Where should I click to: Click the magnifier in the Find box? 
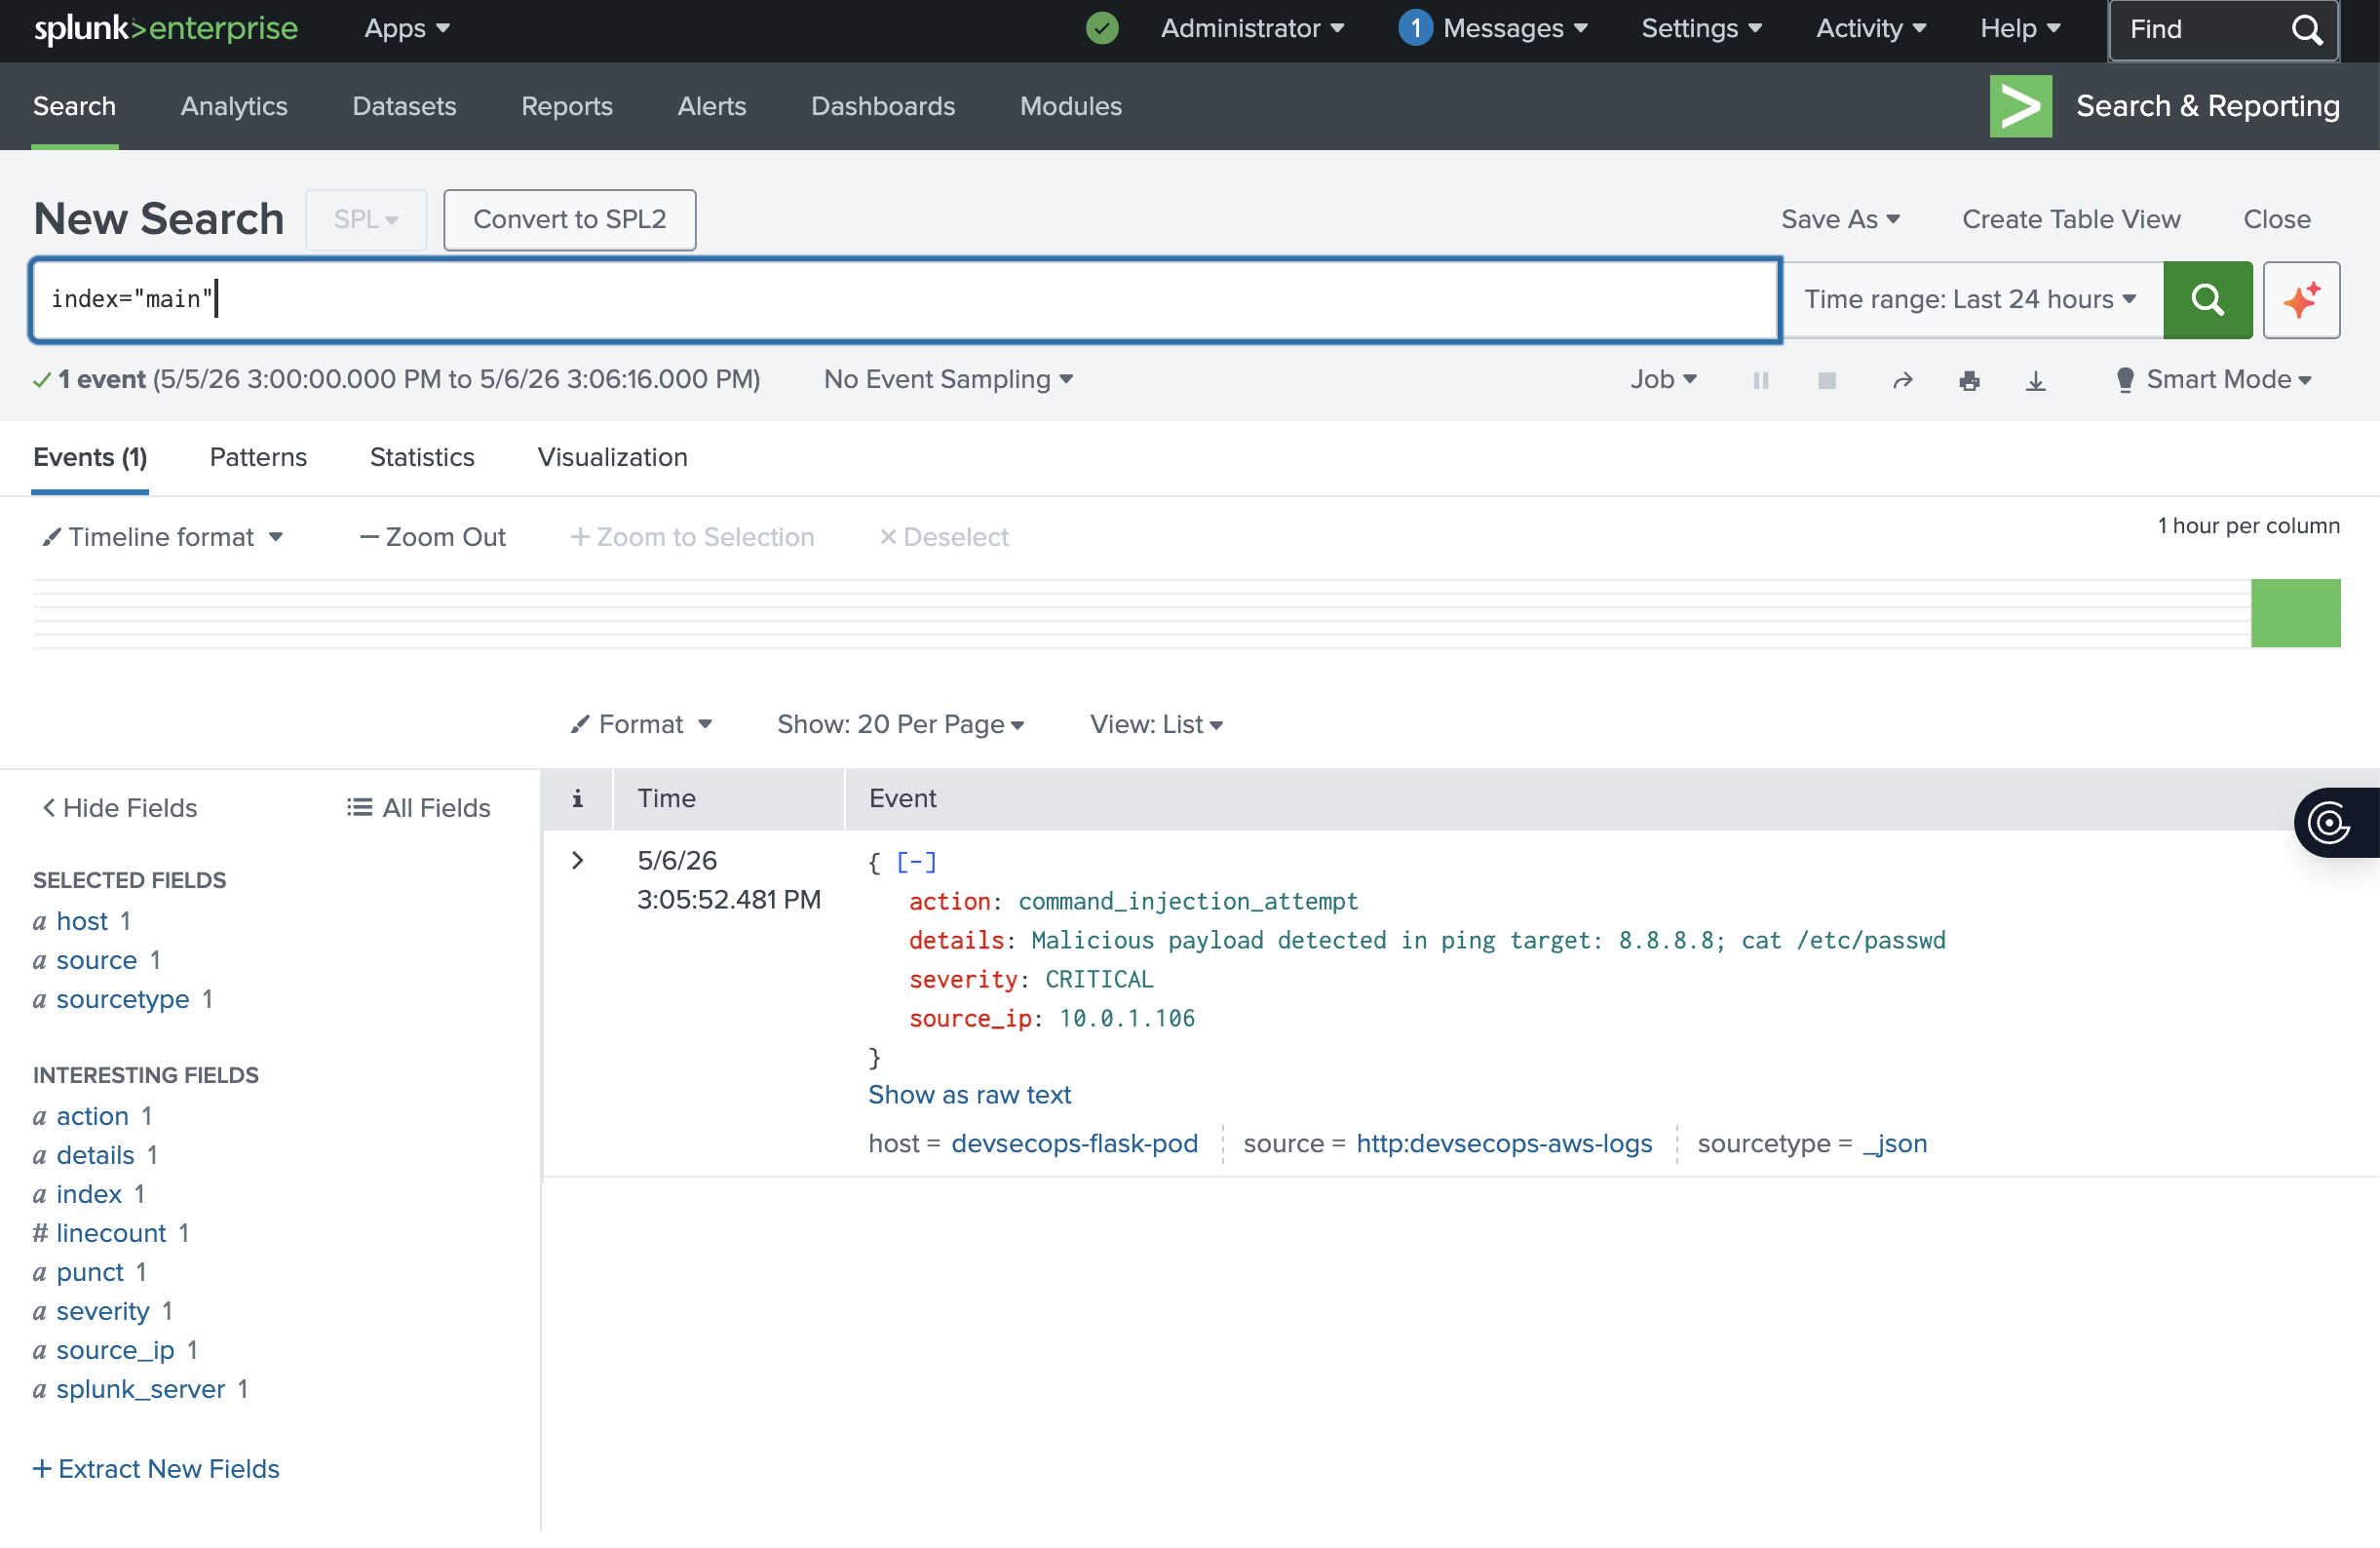[2306, 29]
